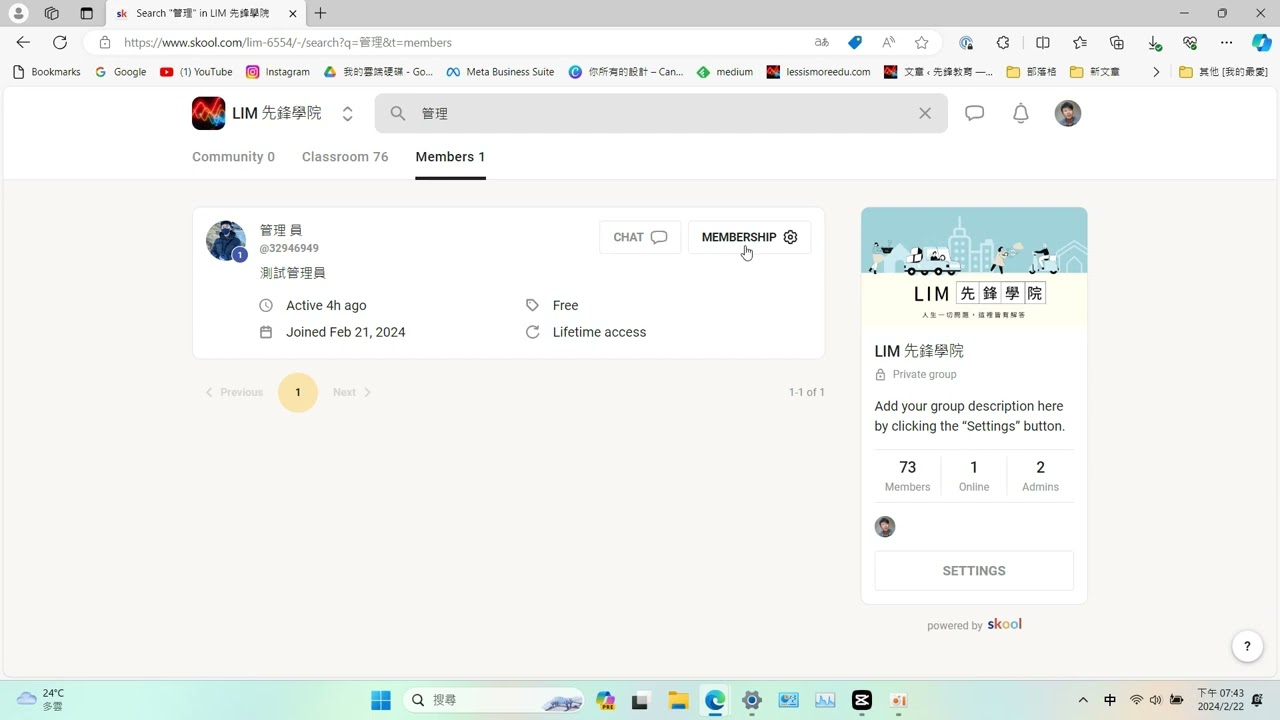Open the chat messages icon in header
This screenshot has height=720, width=1280.
[974, 113]
